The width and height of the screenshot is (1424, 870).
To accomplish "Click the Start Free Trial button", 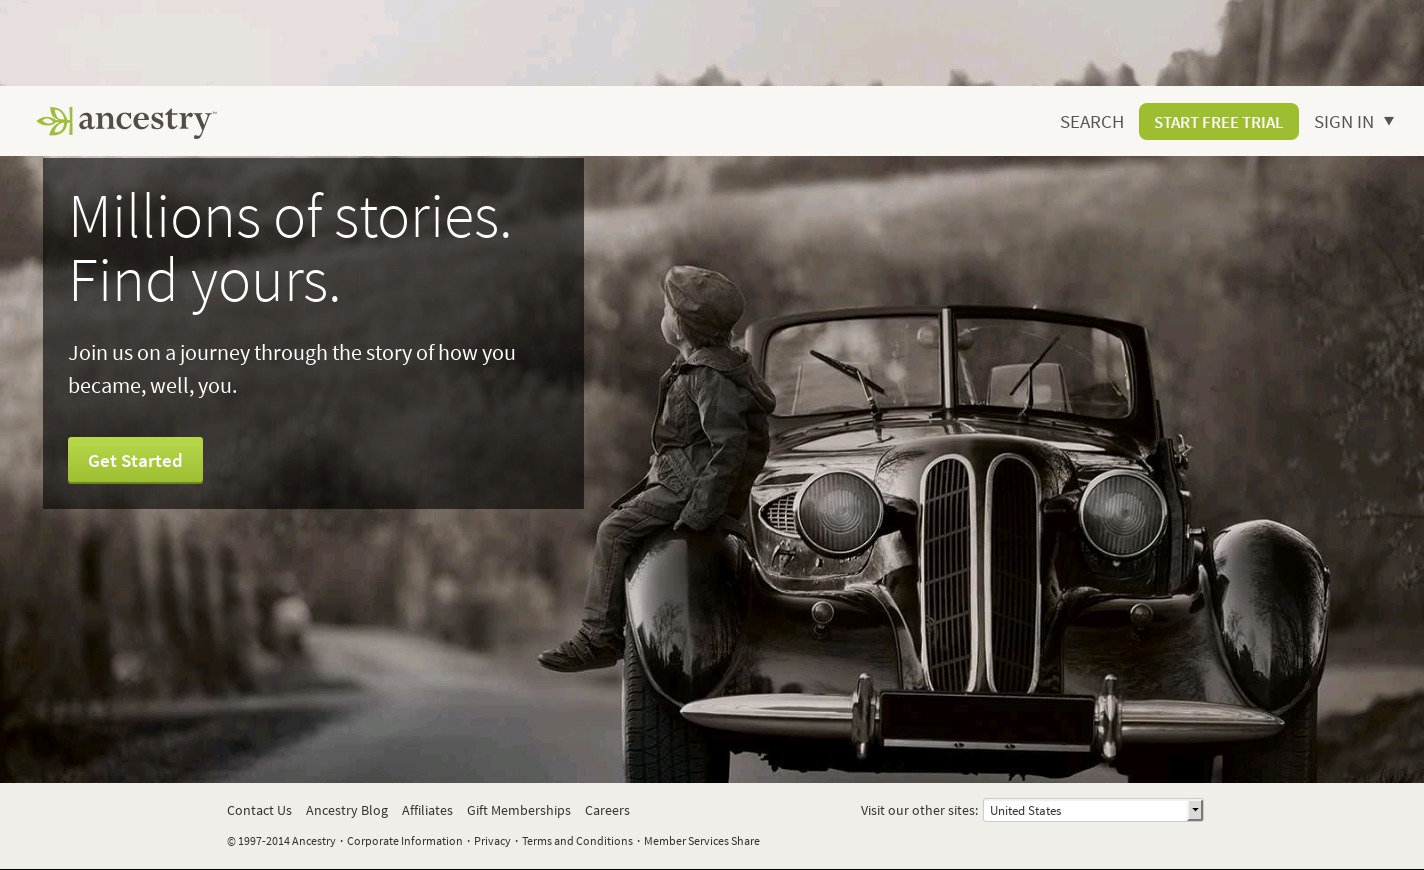I will (1219, 122).
